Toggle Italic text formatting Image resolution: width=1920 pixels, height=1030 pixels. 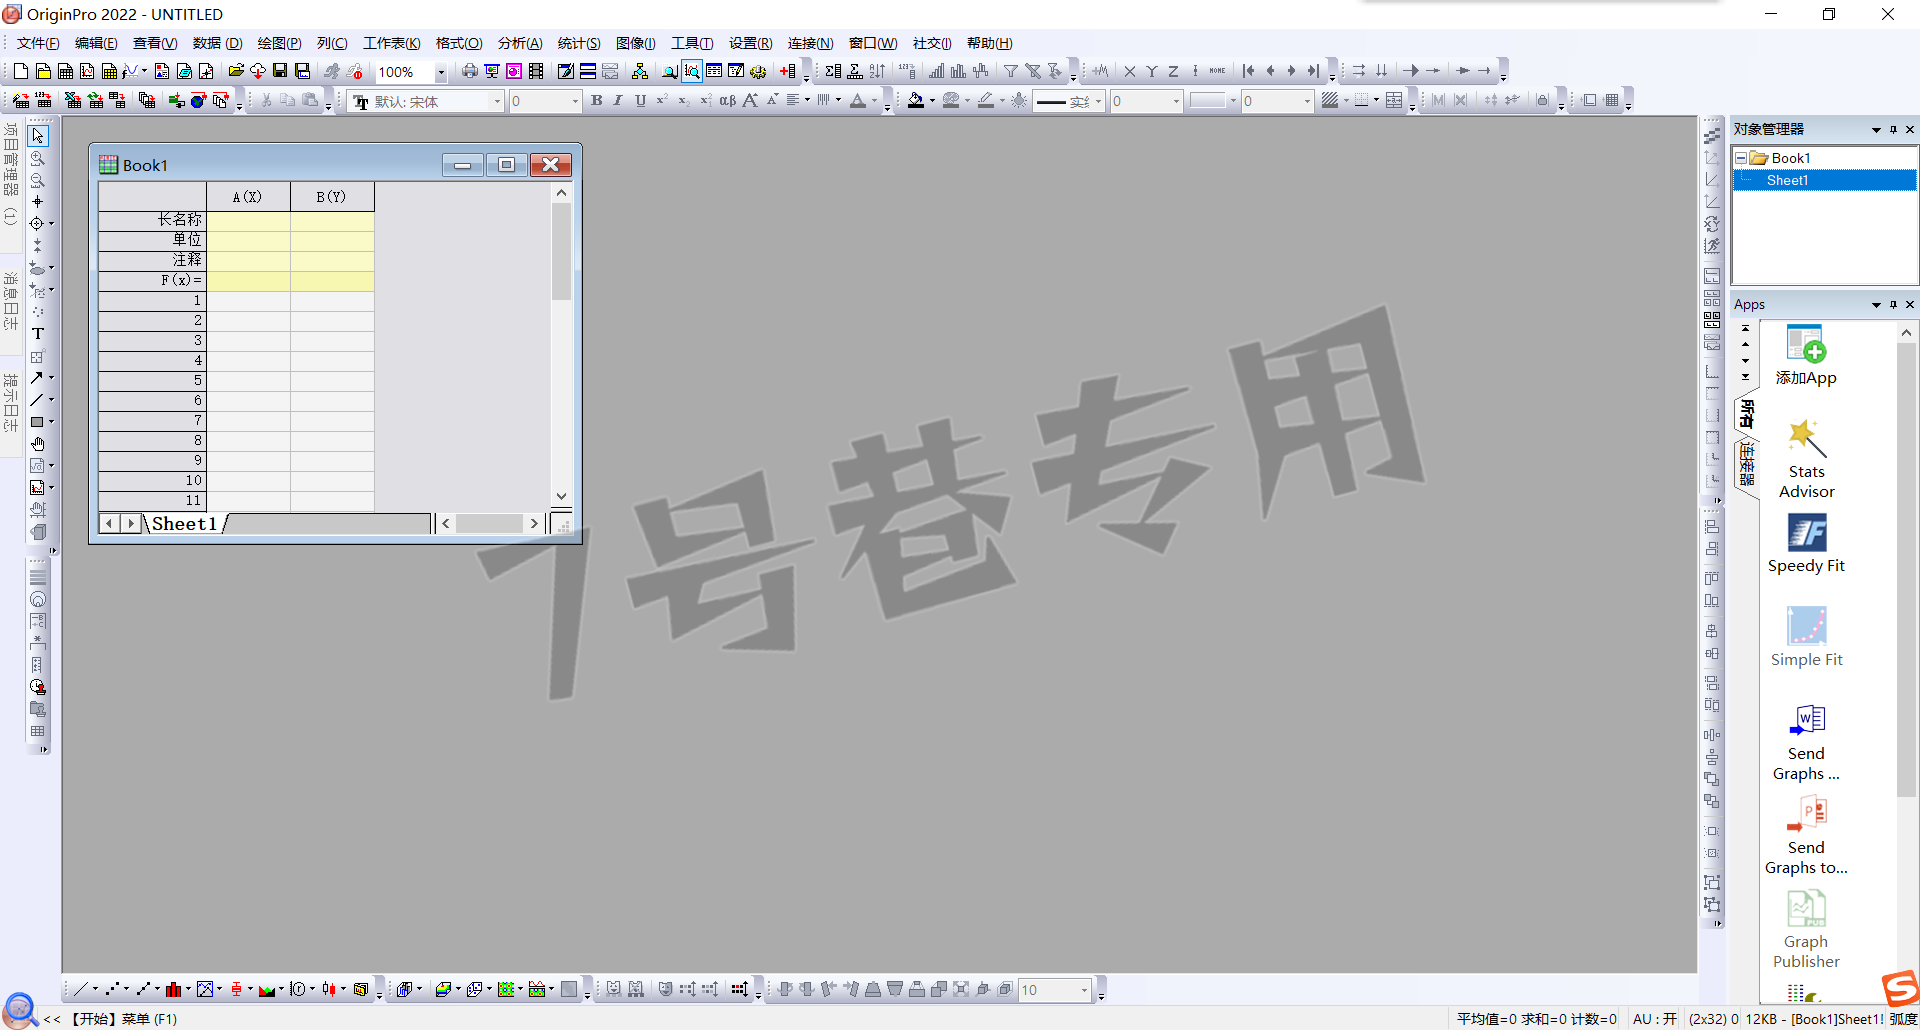coord(618,100)
